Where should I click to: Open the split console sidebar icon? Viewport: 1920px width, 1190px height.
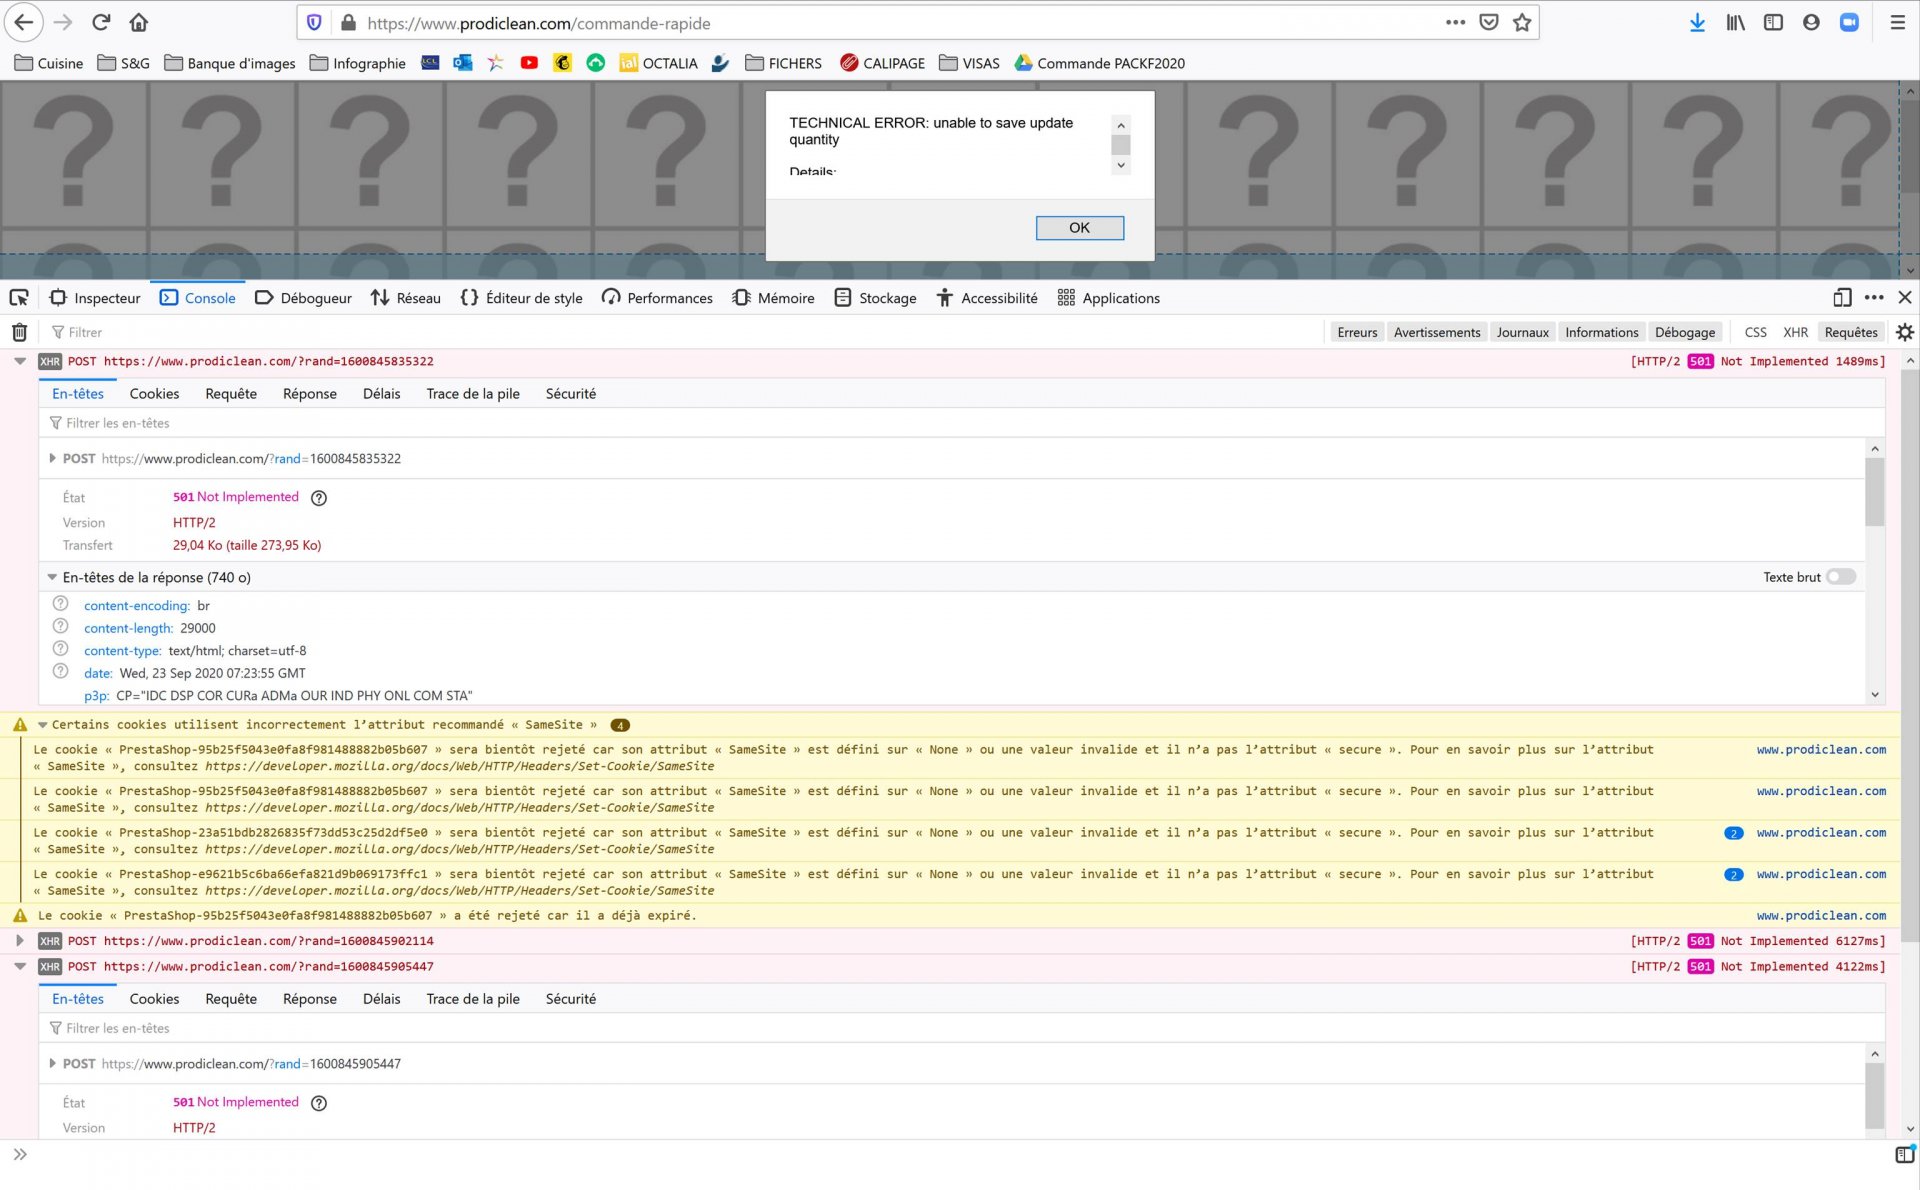tap(1904, 1155)
